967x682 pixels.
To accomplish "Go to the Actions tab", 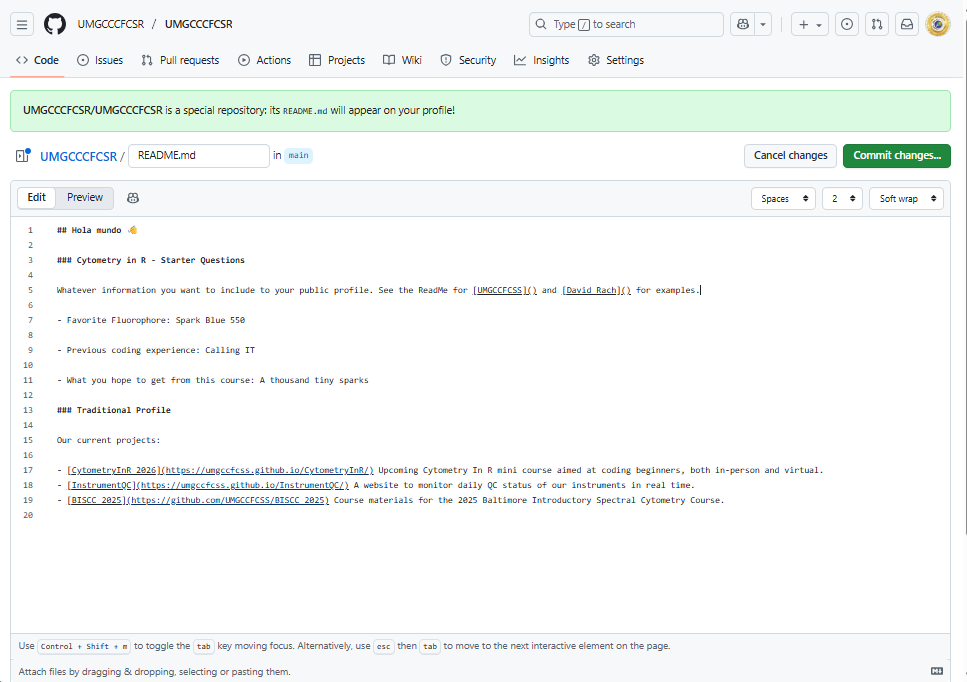I will [264, 60].
